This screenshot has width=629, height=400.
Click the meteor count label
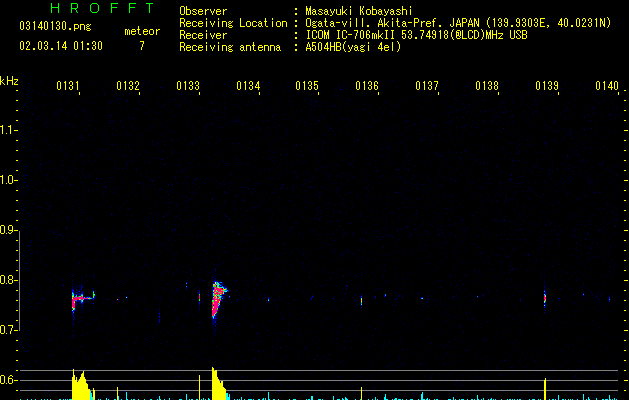142,31
